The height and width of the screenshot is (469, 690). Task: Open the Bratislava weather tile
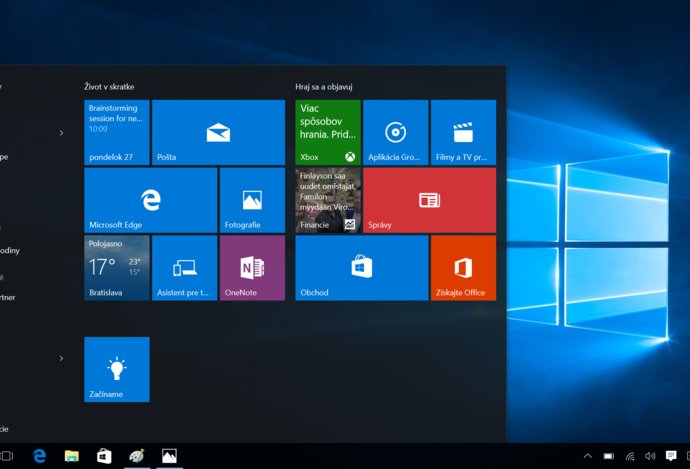117,268
